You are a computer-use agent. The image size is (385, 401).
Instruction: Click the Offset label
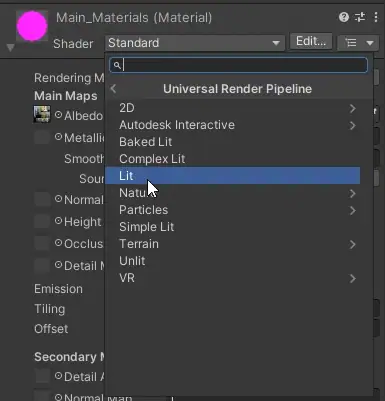[51, 329]
